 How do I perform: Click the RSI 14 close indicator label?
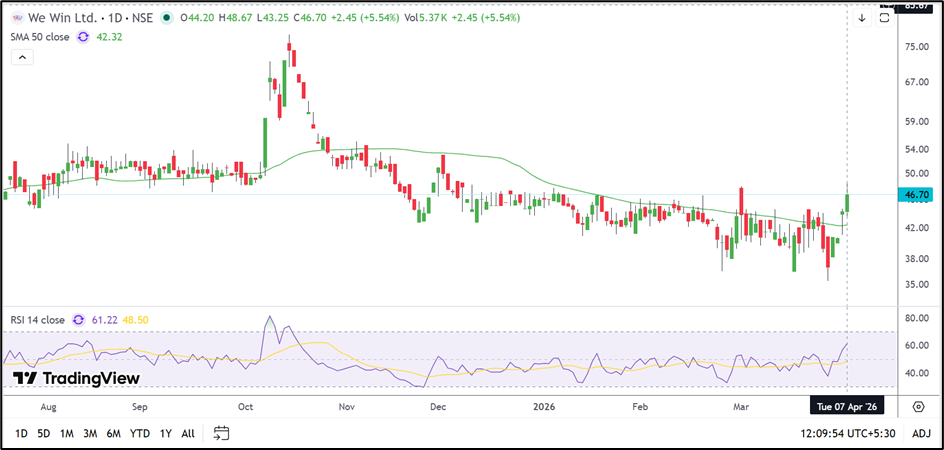(38, 320)
